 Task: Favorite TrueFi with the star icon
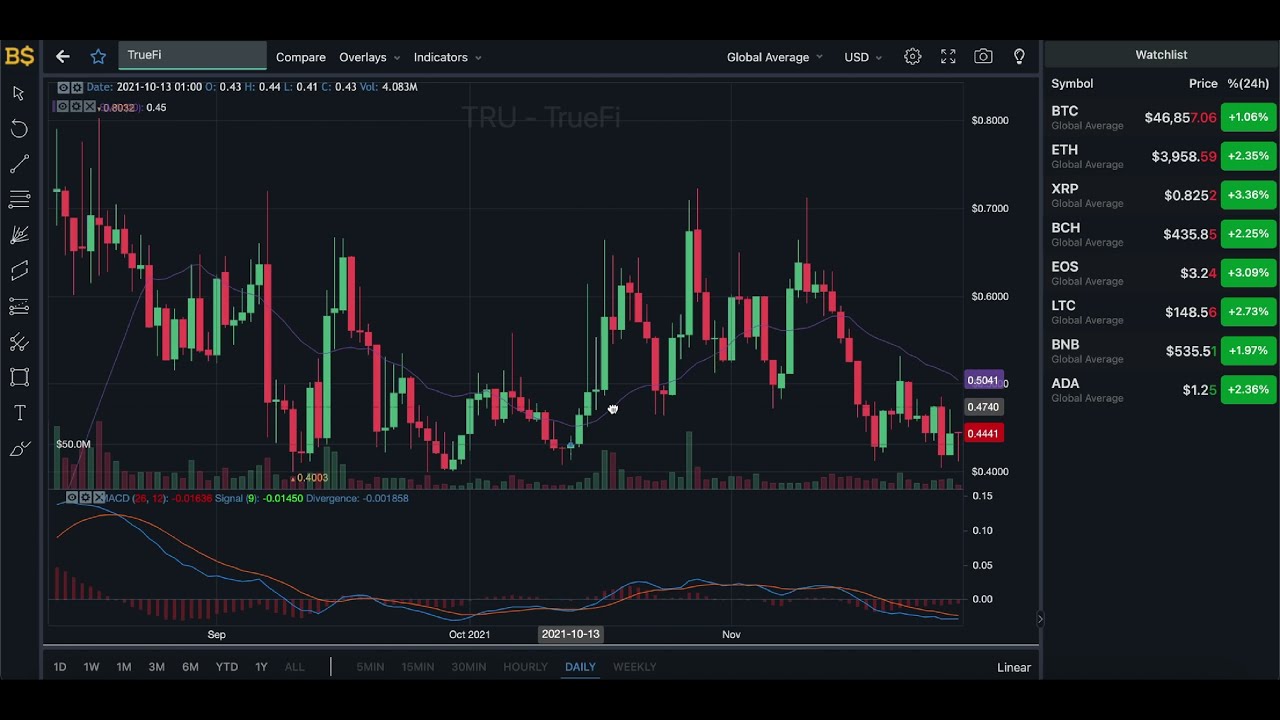pos(98,57)
